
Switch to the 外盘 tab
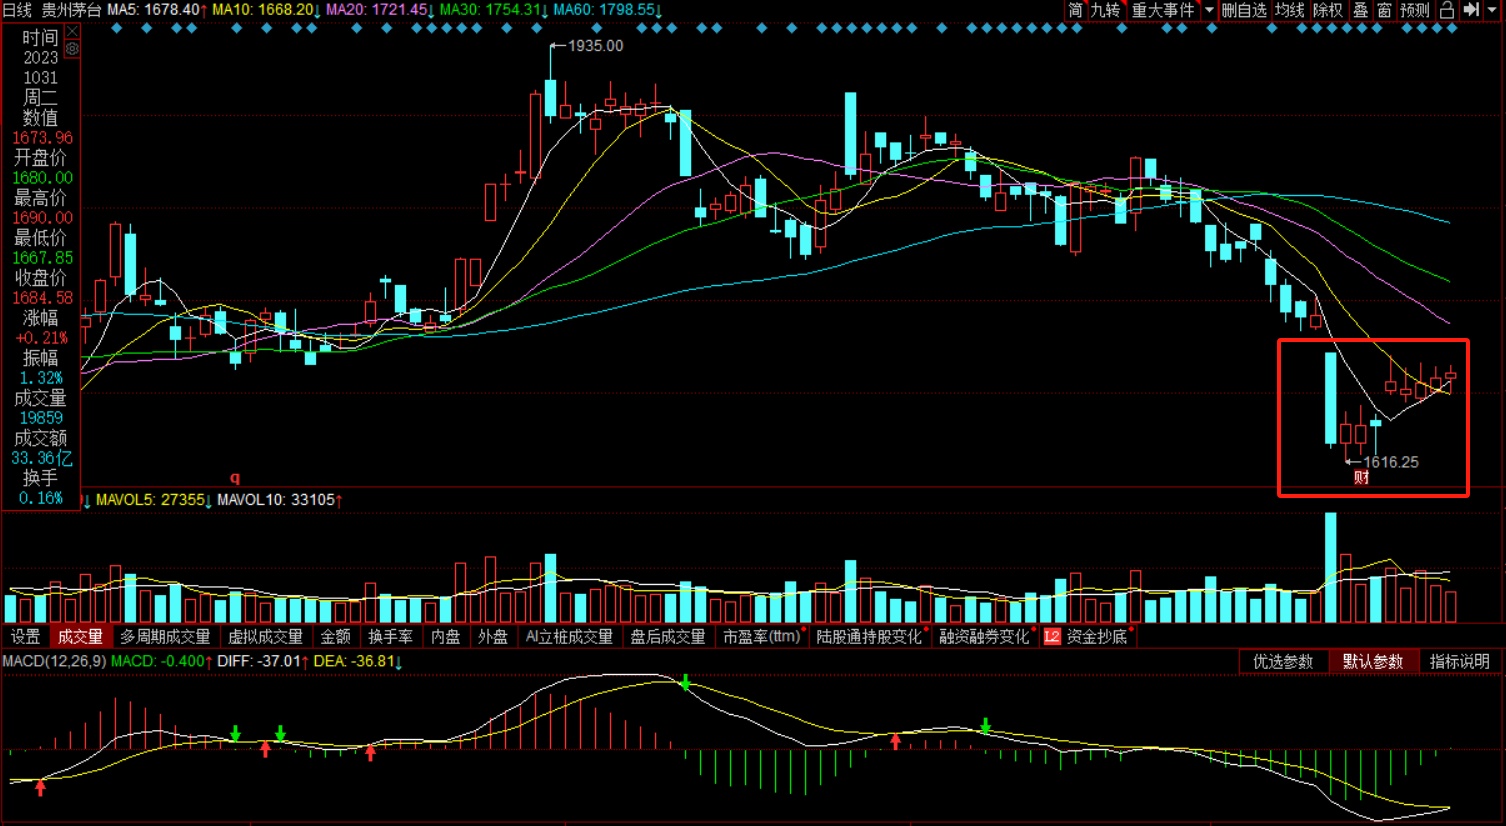[492, 637]
